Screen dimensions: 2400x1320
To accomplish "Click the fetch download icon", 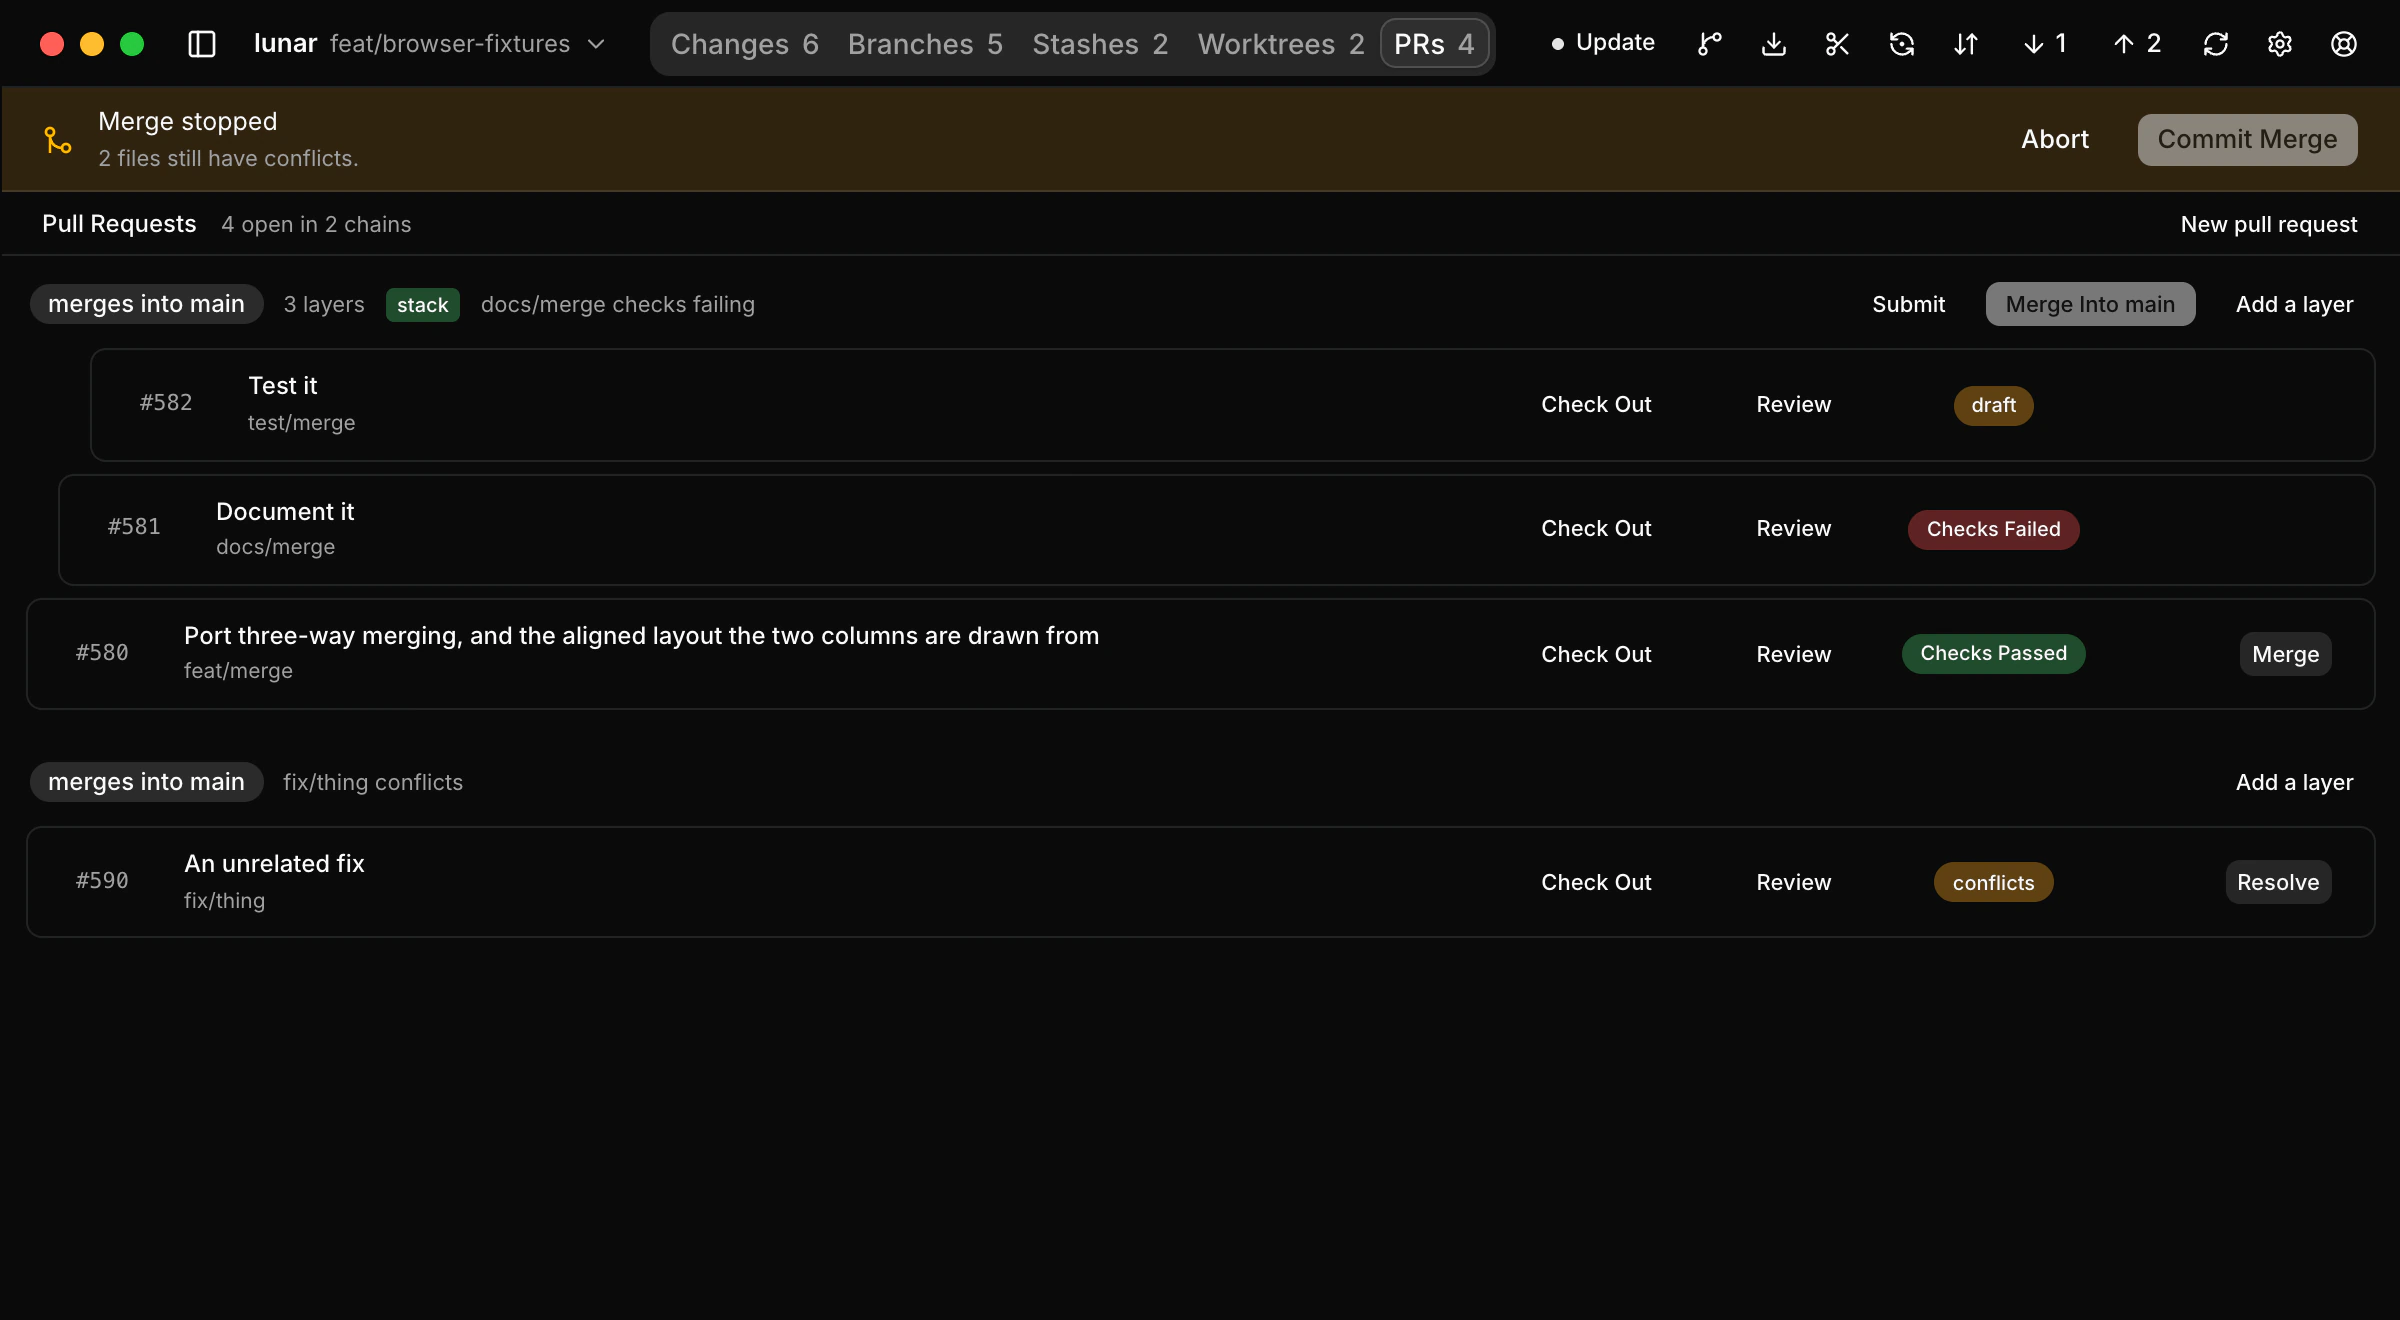I will 1774,44.
